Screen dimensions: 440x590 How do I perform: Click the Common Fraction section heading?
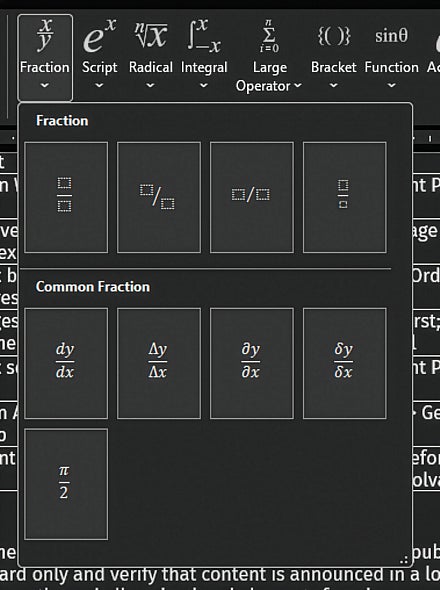point(93,287)
